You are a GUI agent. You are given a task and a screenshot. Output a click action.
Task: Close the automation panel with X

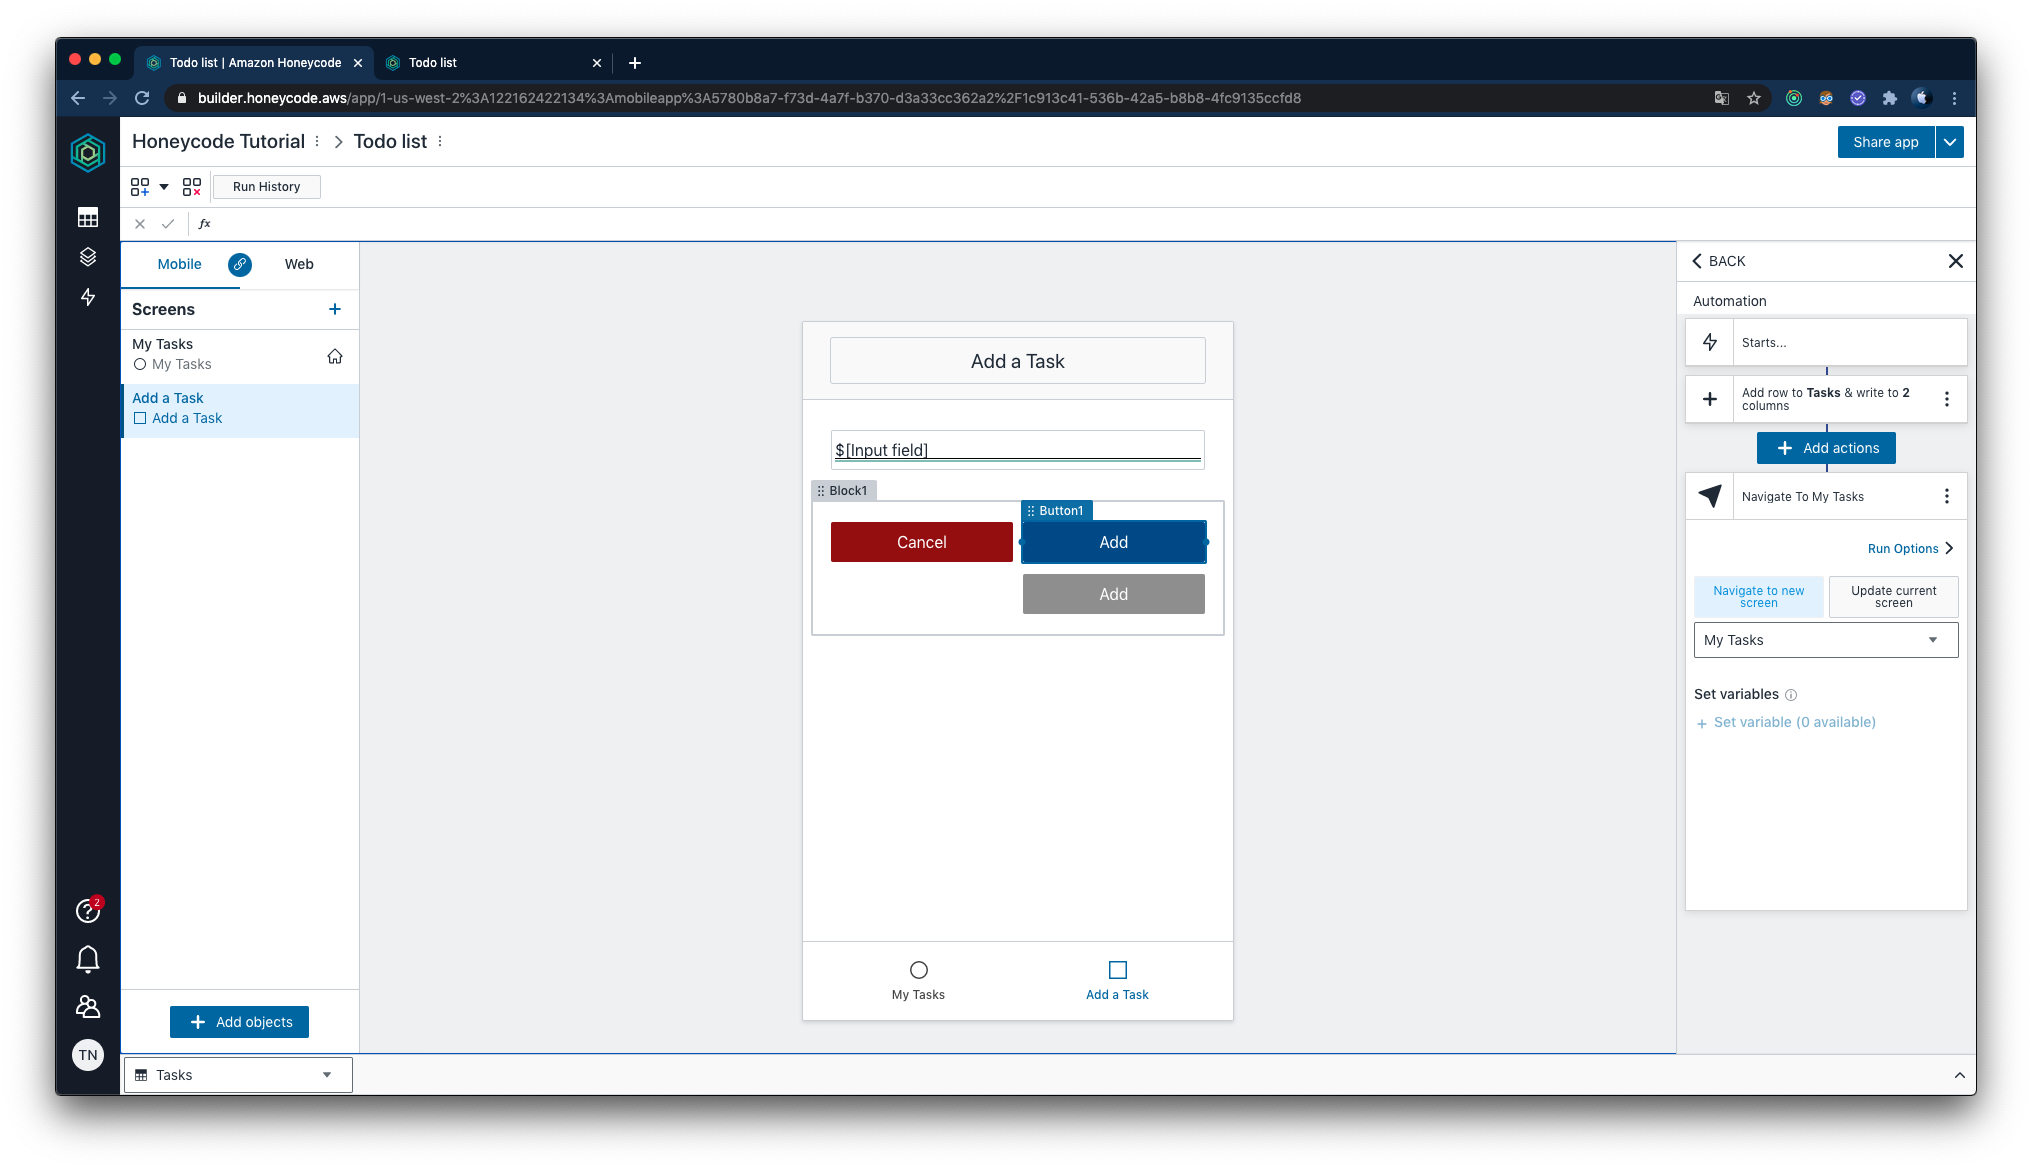(1956, 261)
